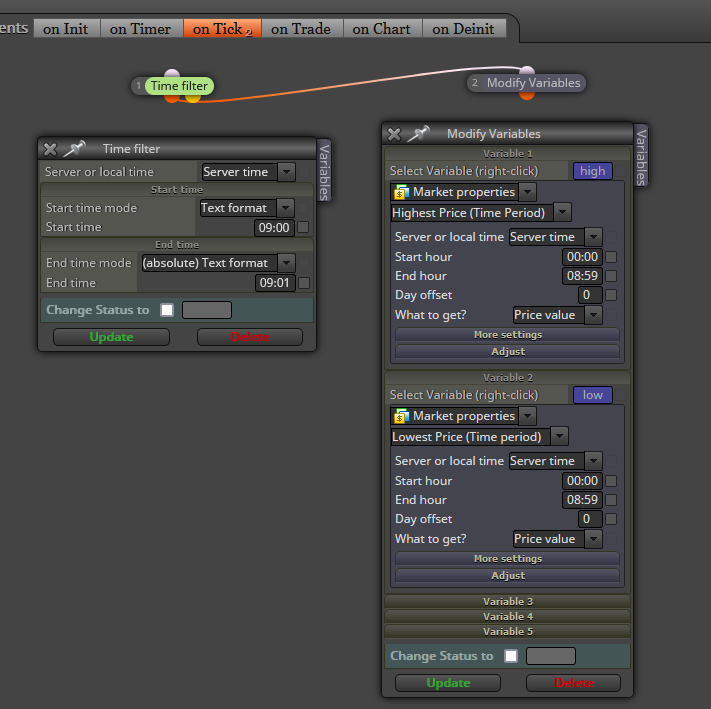
Task: Click the Market properties icon in Variable 1
Action: (x=401, y=192)
